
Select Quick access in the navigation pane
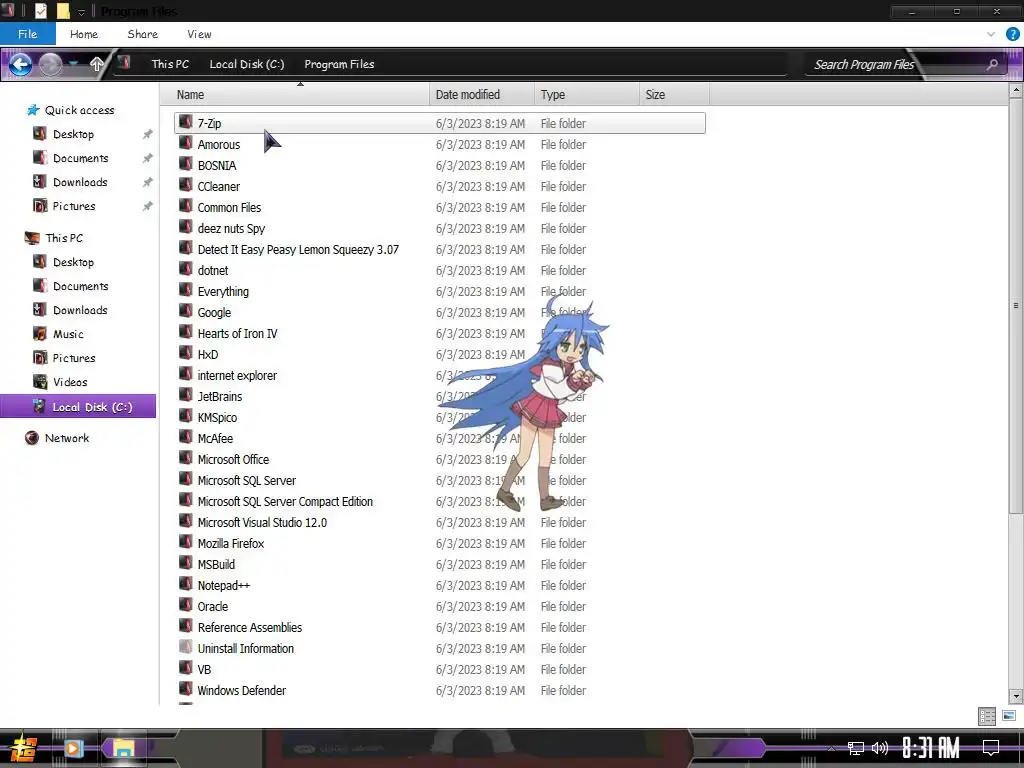point(79,110)
